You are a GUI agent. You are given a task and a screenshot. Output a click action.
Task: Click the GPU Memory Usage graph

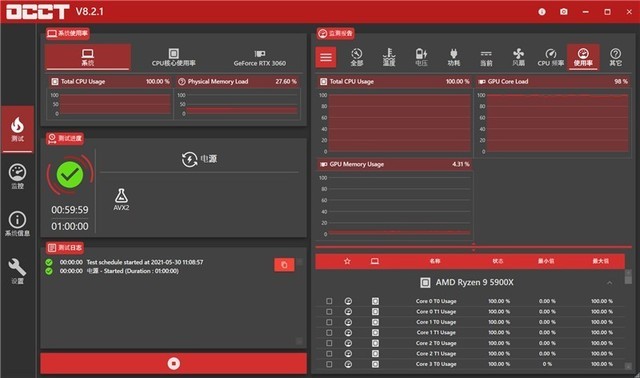399,206
